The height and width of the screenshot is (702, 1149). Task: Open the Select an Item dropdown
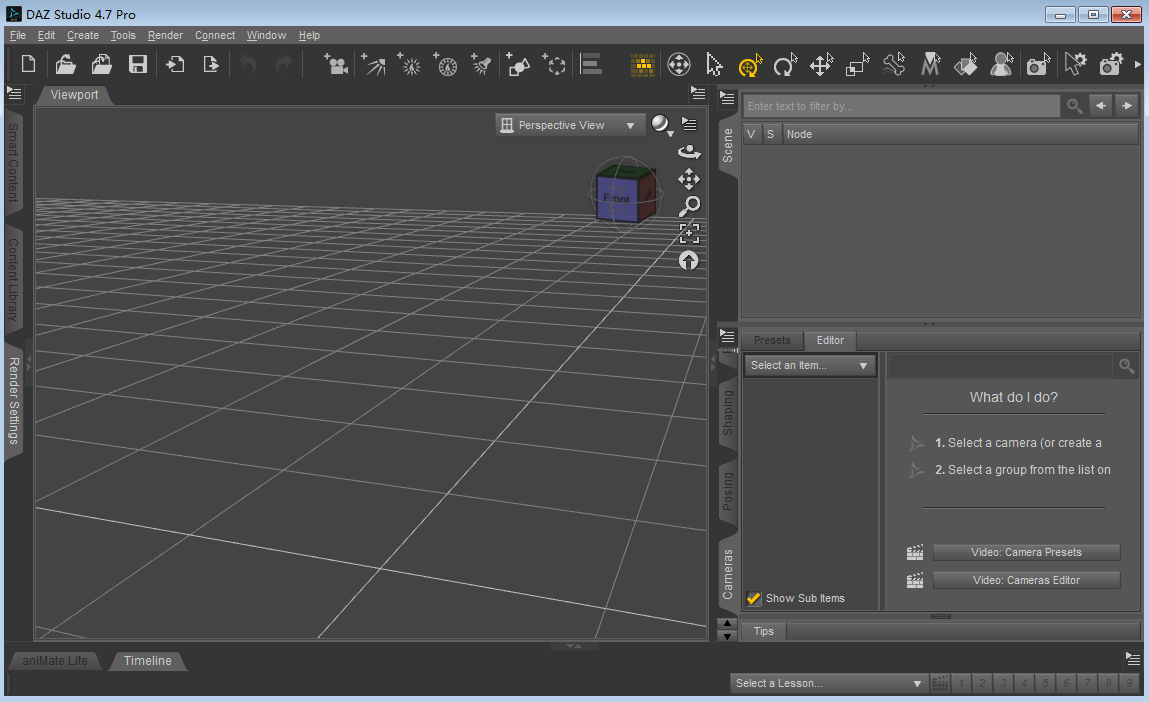pos(810,365)
